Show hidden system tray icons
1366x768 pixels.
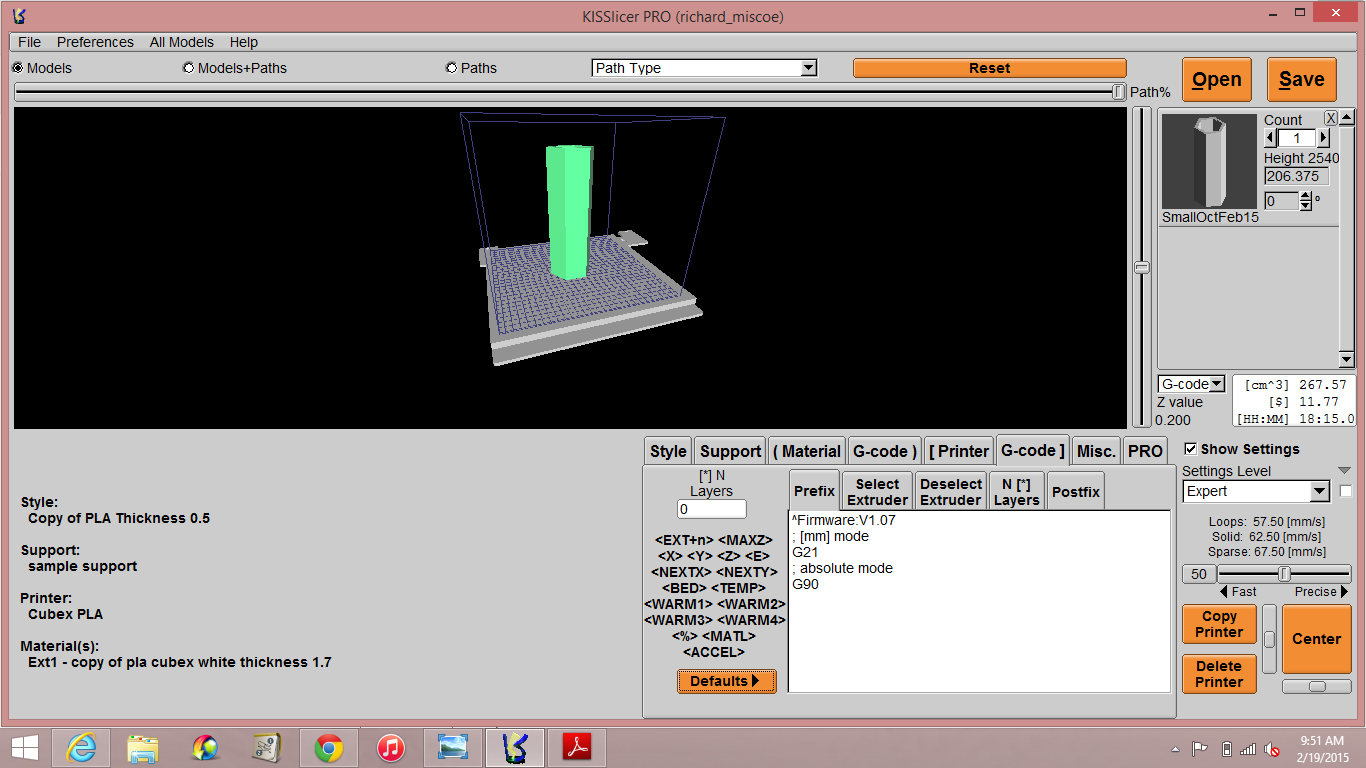pos(1176,749)
